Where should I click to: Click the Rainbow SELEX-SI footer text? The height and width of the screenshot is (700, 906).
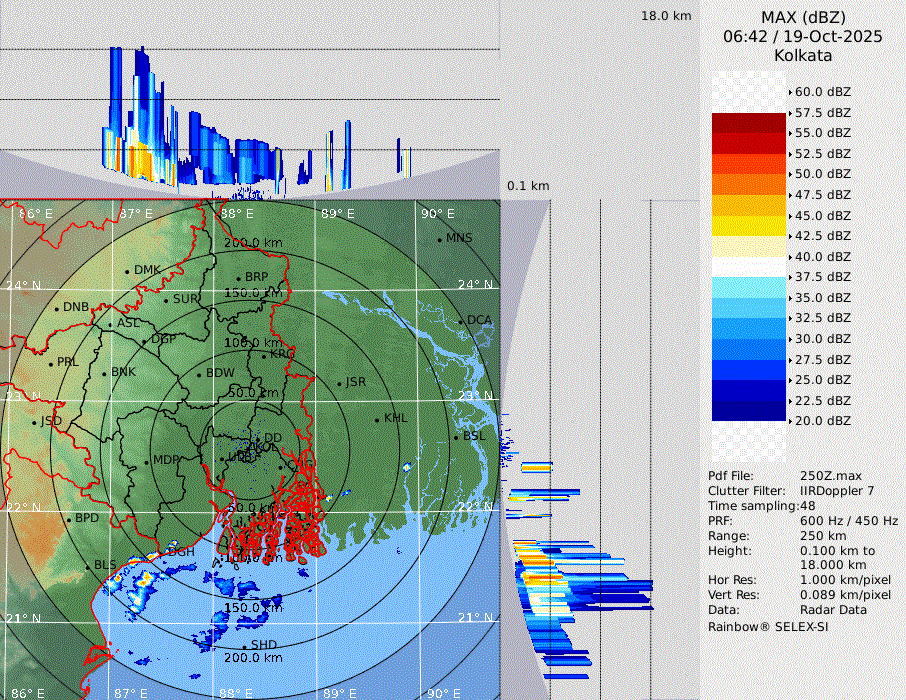click(768, 627)
